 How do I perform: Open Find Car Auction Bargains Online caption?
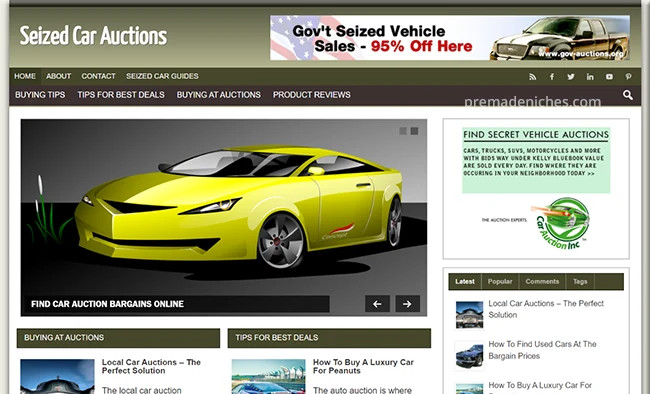click(x=107, y=304)
